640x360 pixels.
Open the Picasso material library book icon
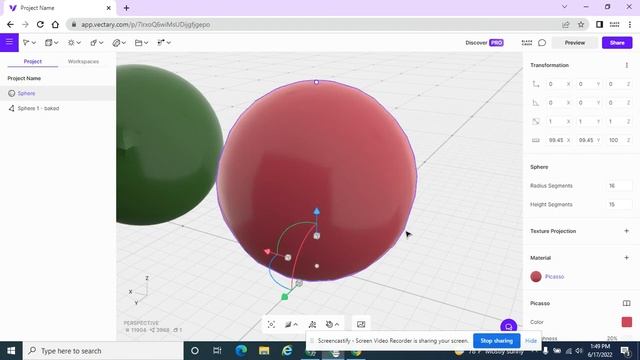[627, 303]
